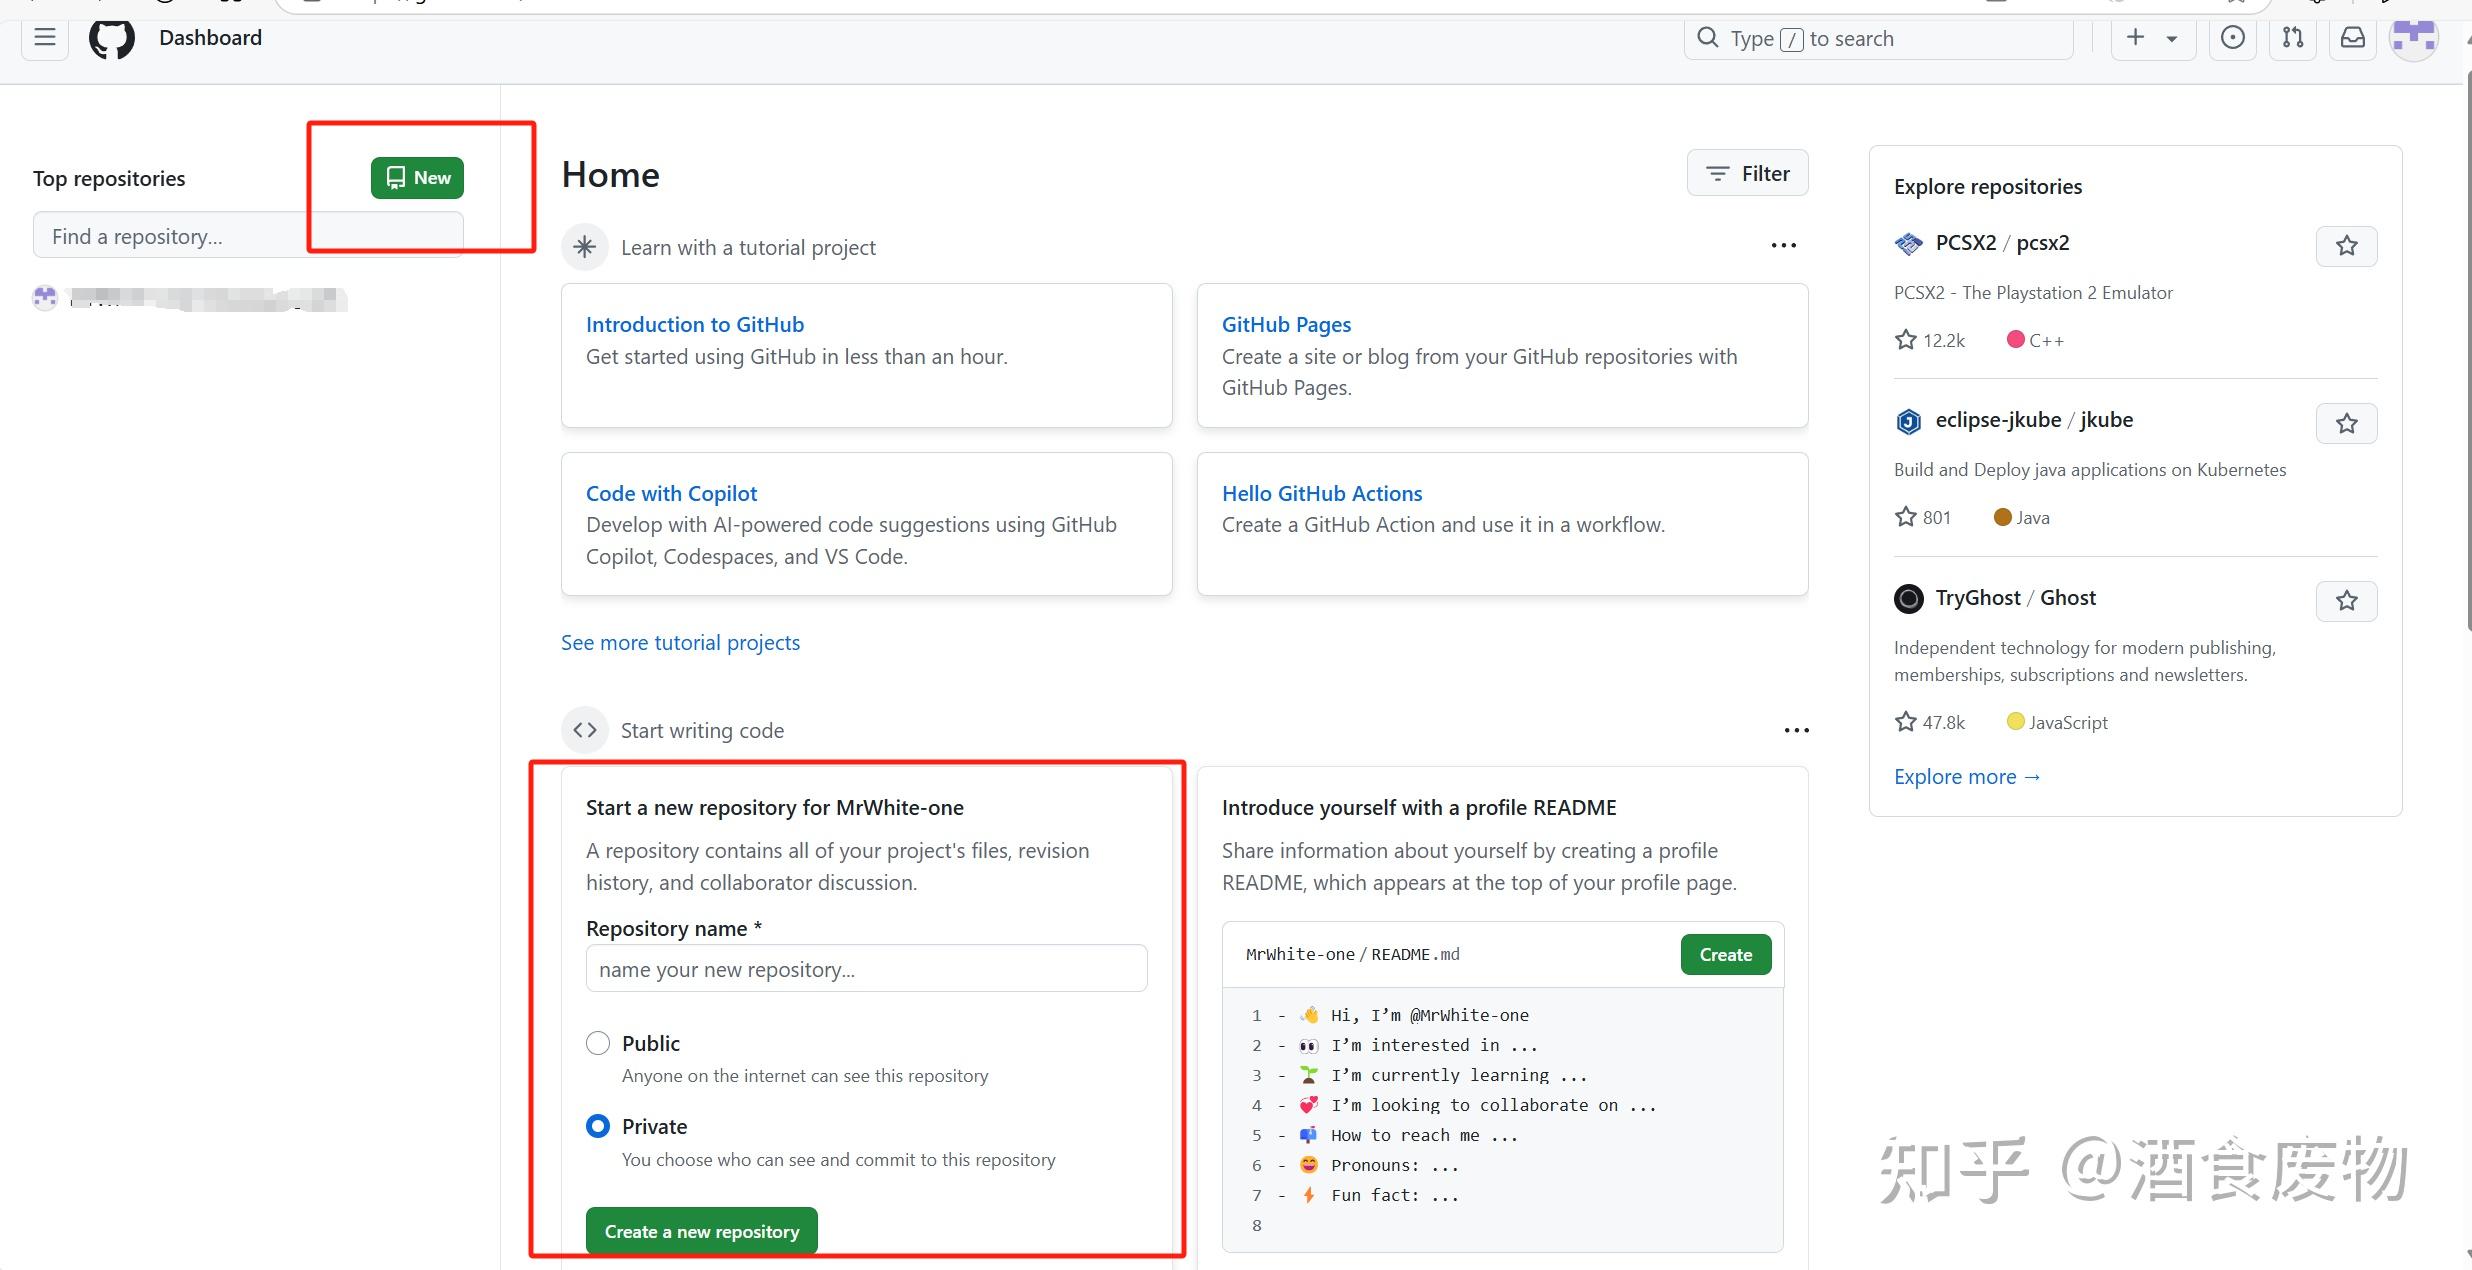2472x1270 pixels.
Task: Open the create new dropdown arrow
Action: click(2170, 37)
